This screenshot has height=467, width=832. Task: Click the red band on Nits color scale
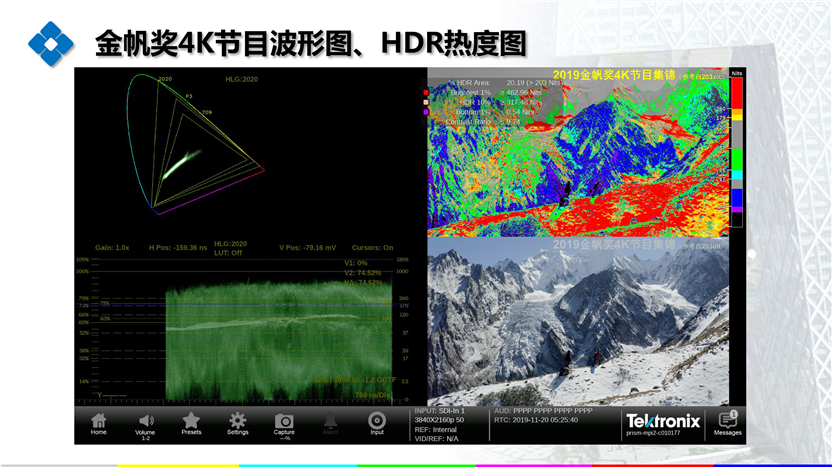coord(736,92)
